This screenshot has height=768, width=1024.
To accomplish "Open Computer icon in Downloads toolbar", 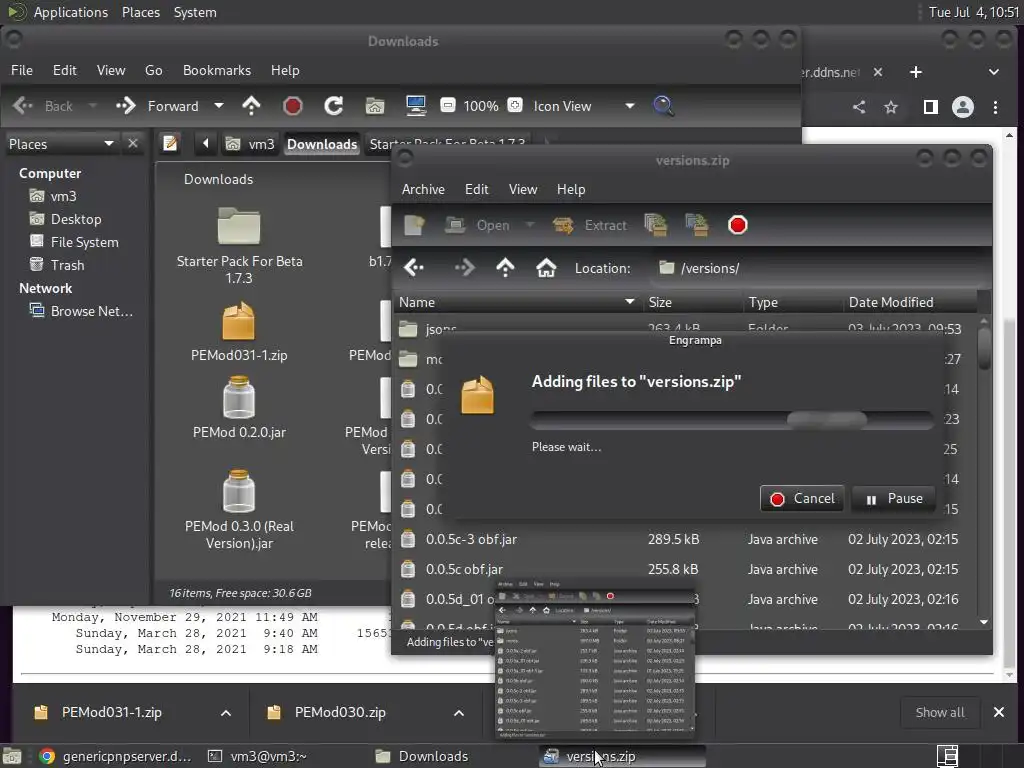I will pyautogui.click(x=416, y=106).
